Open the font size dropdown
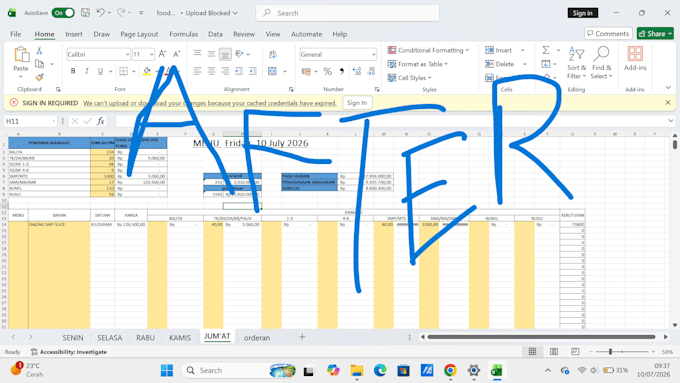 [151, 55]
